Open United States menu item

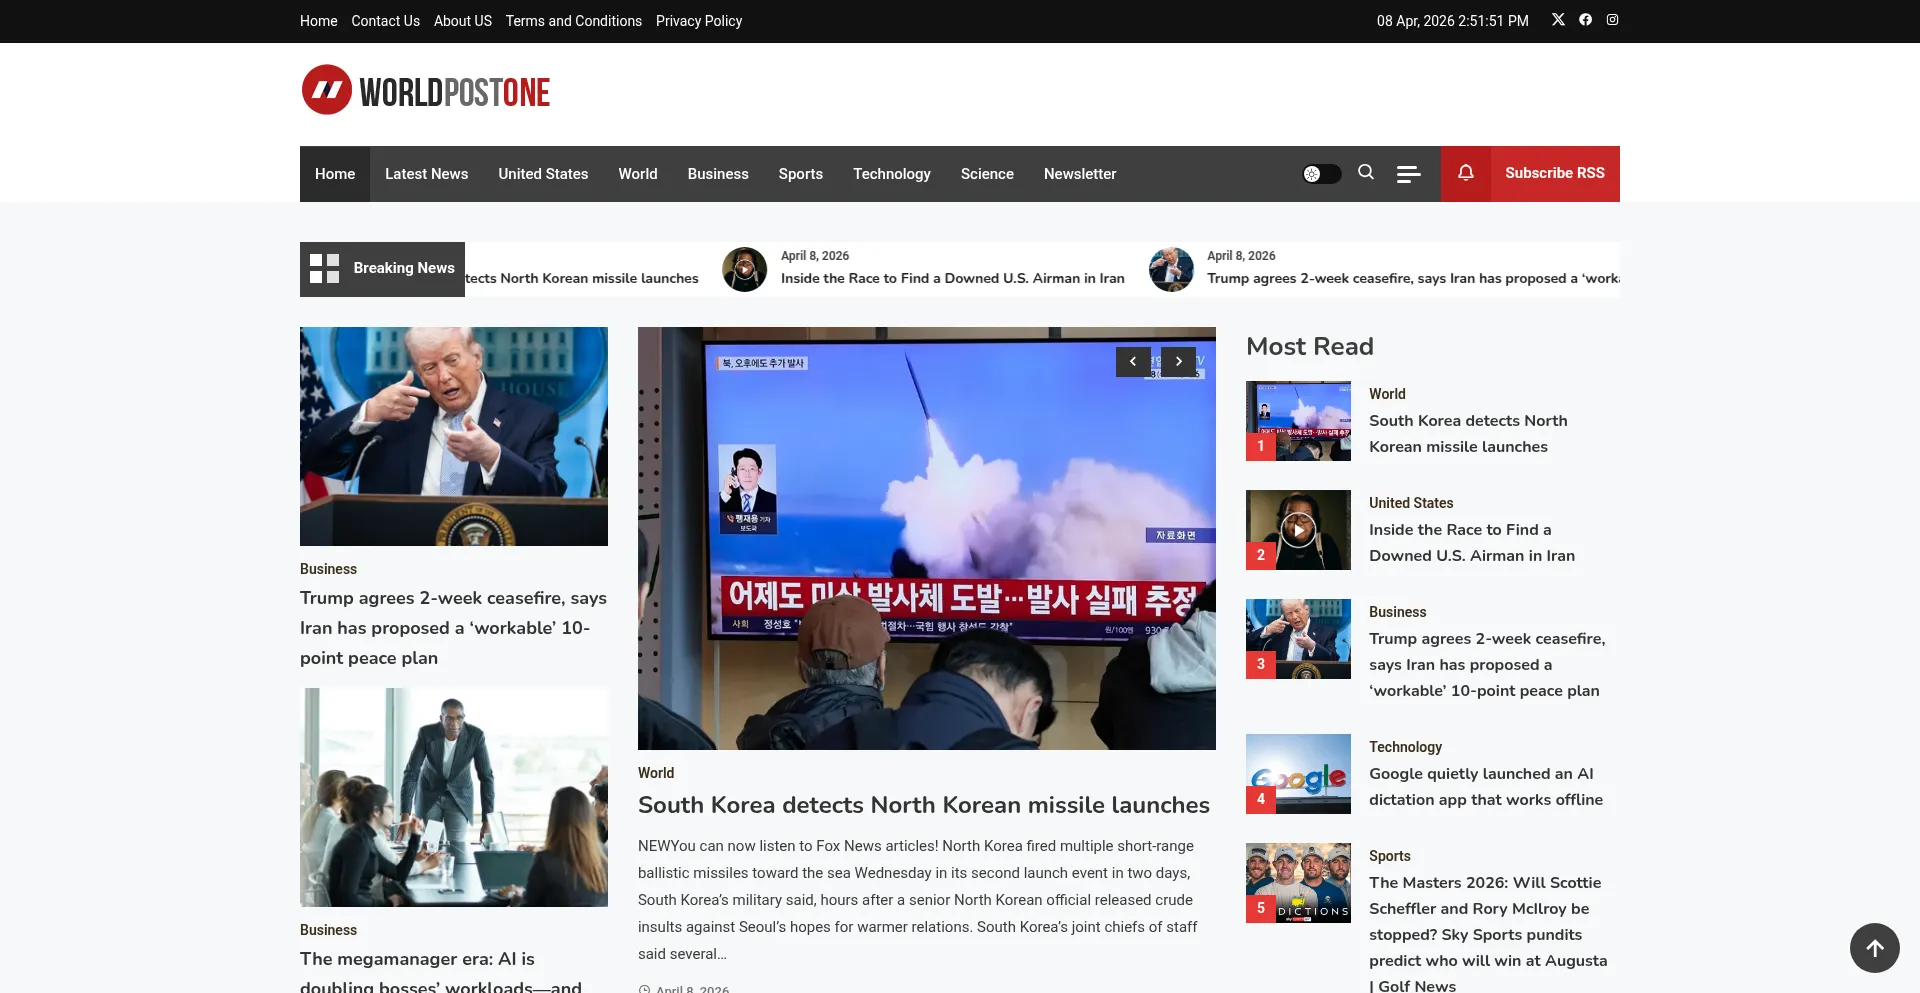tap(543, 174)
